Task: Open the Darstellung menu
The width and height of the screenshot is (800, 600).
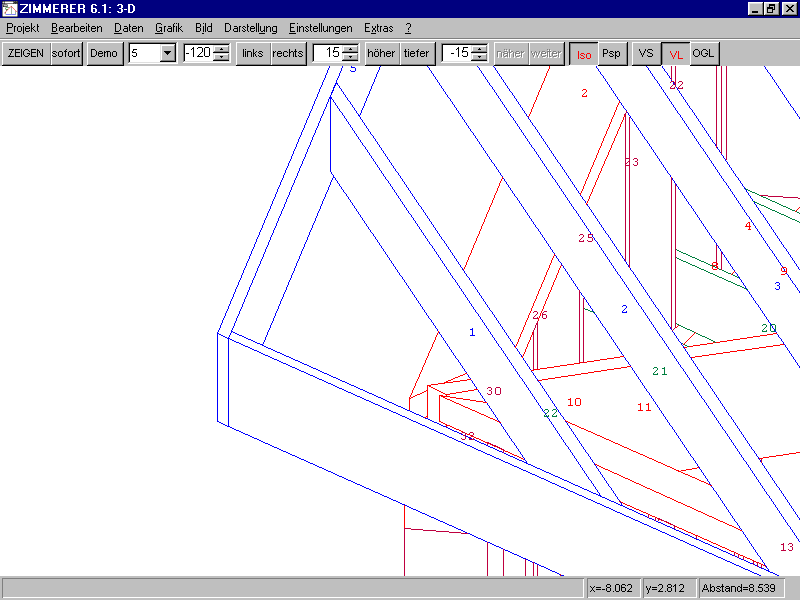Action: [x=250, y=28]
